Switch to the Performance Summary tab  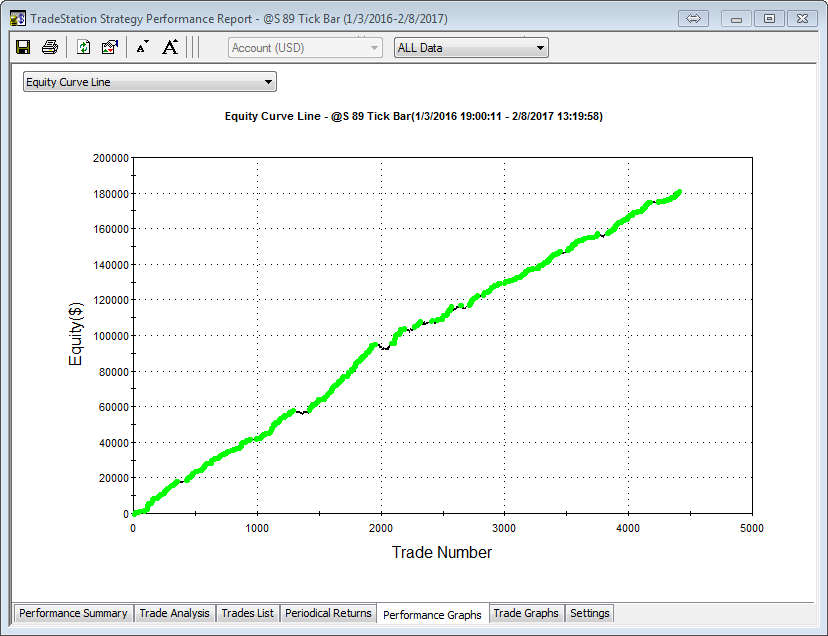73,613
